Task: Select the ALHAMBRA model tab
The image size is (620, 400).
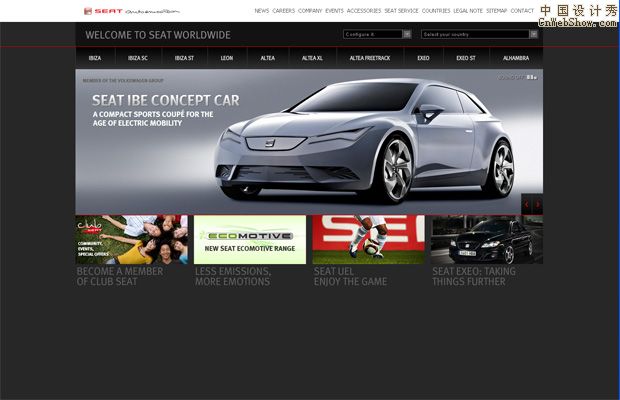Action: tap(516, 58)
